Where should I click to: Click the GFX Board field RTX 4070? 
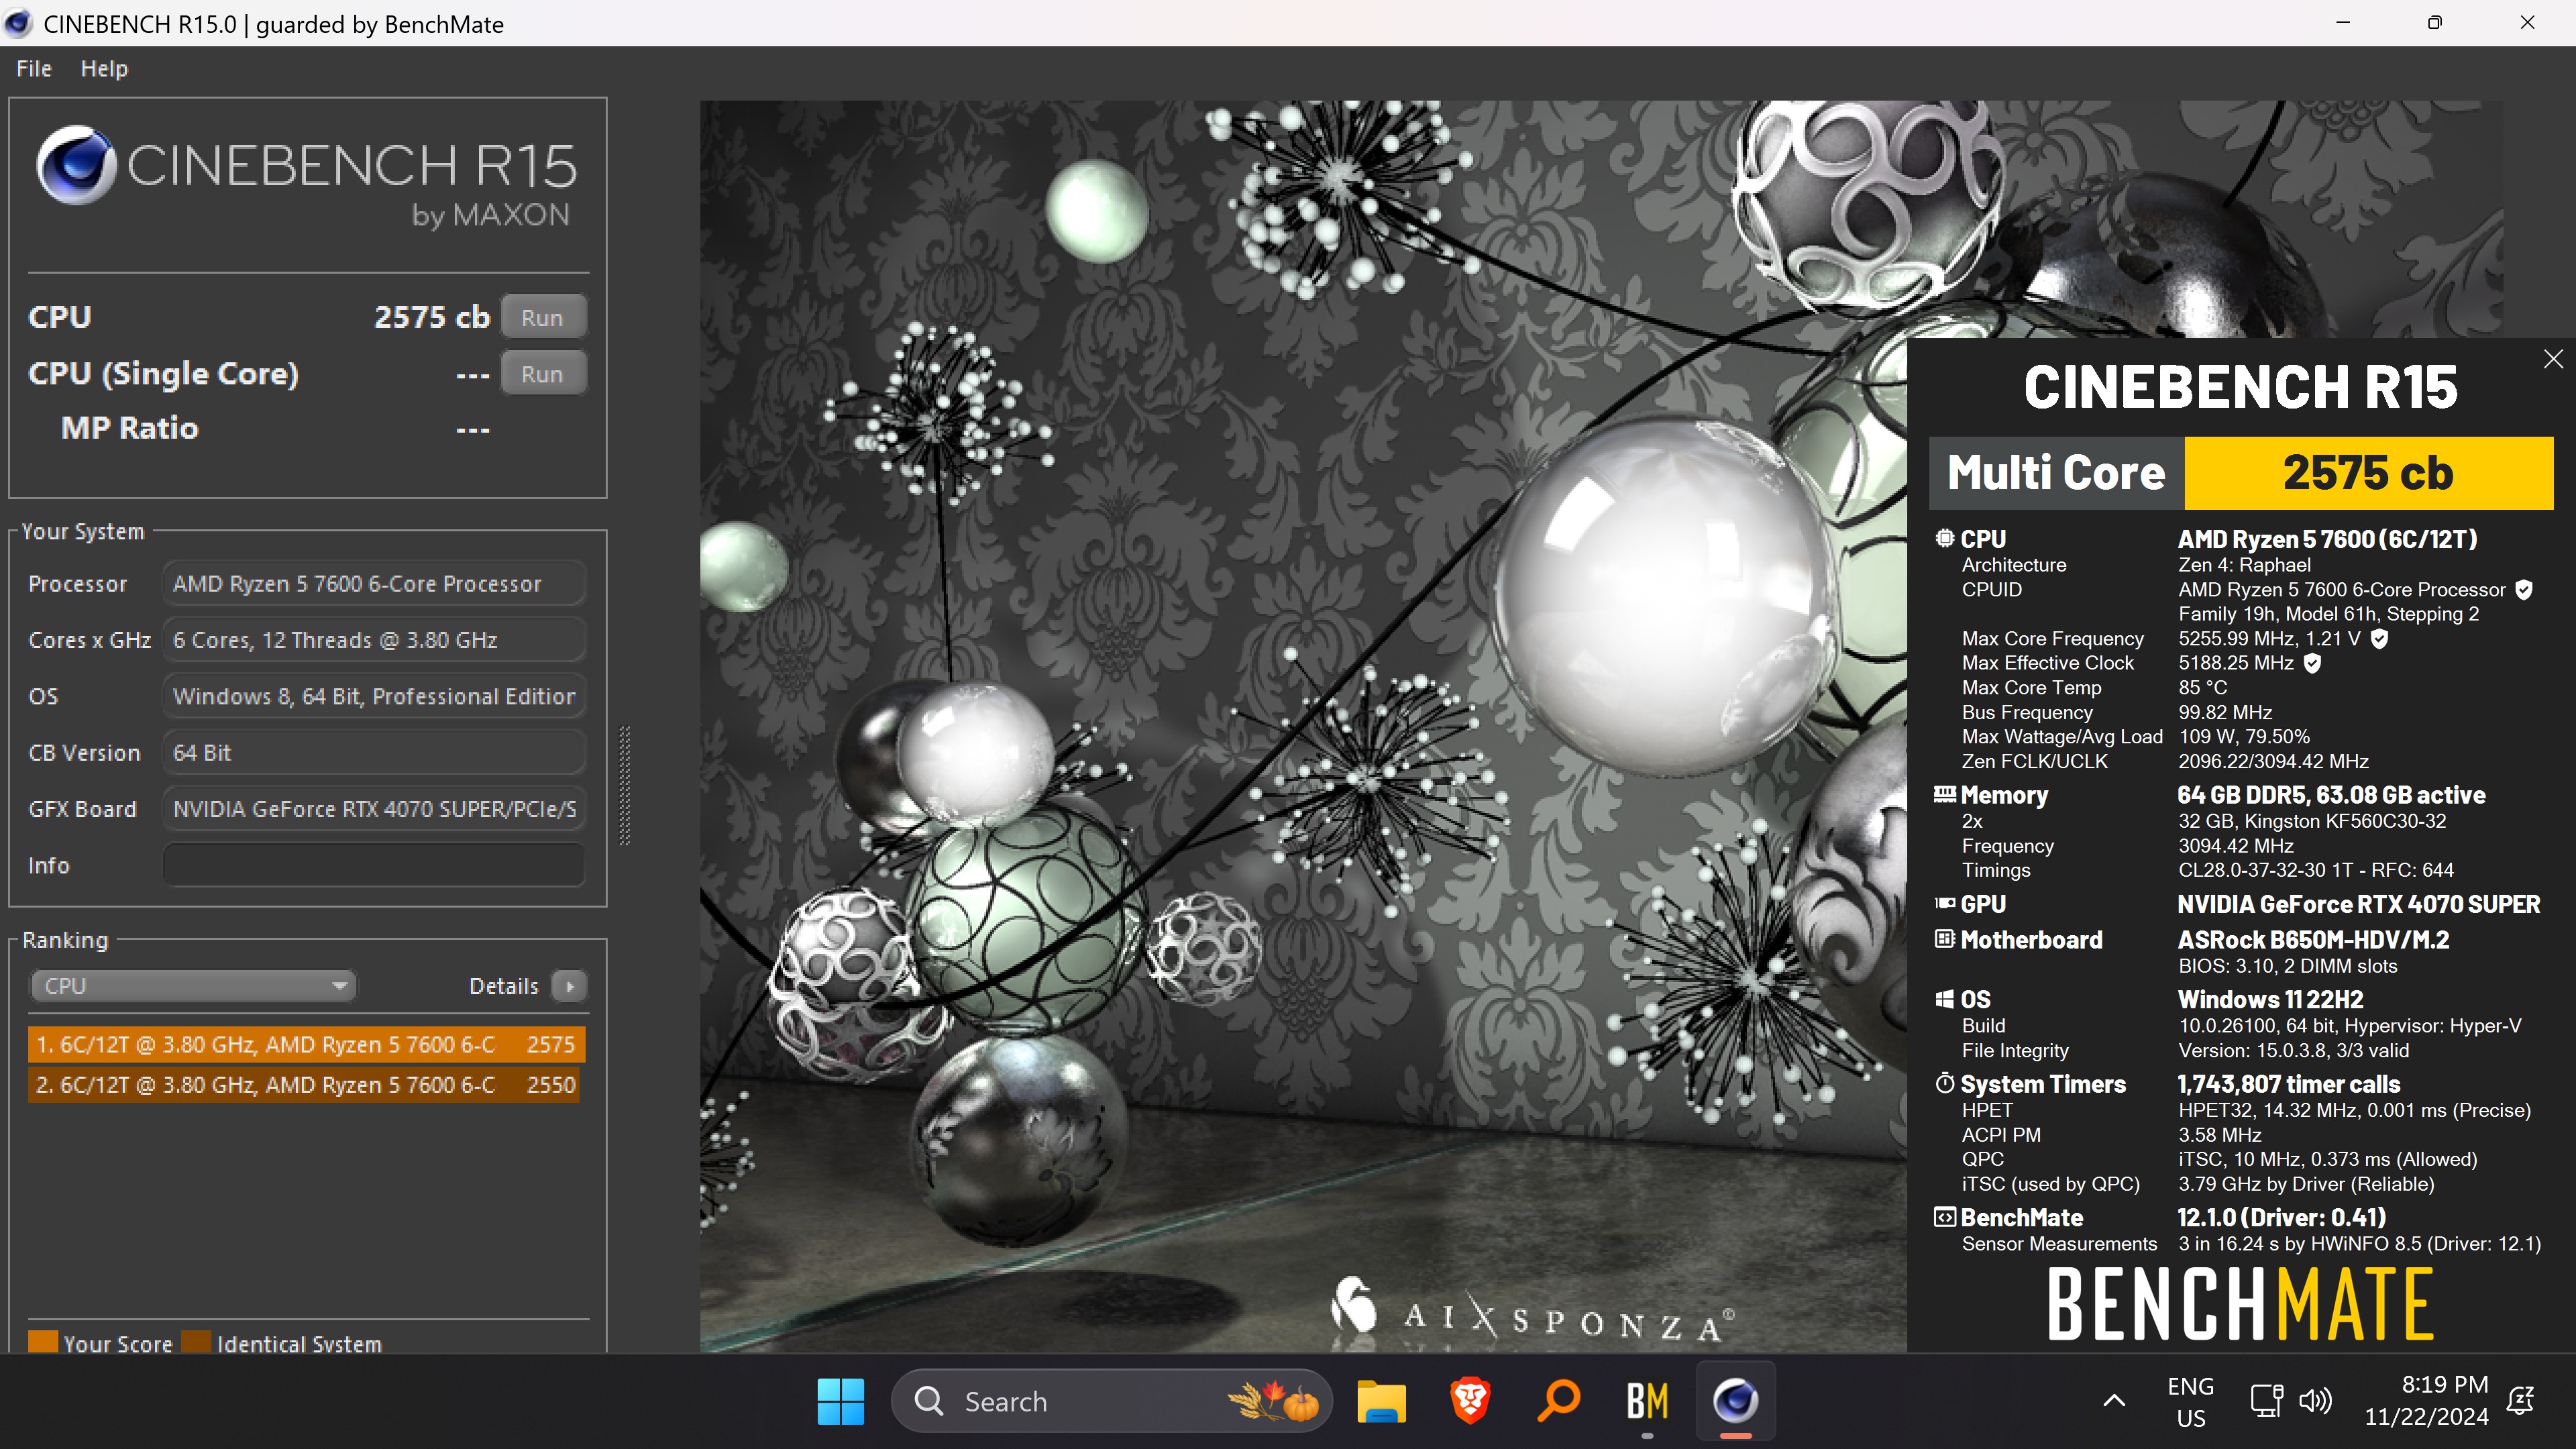click(374, 810)
